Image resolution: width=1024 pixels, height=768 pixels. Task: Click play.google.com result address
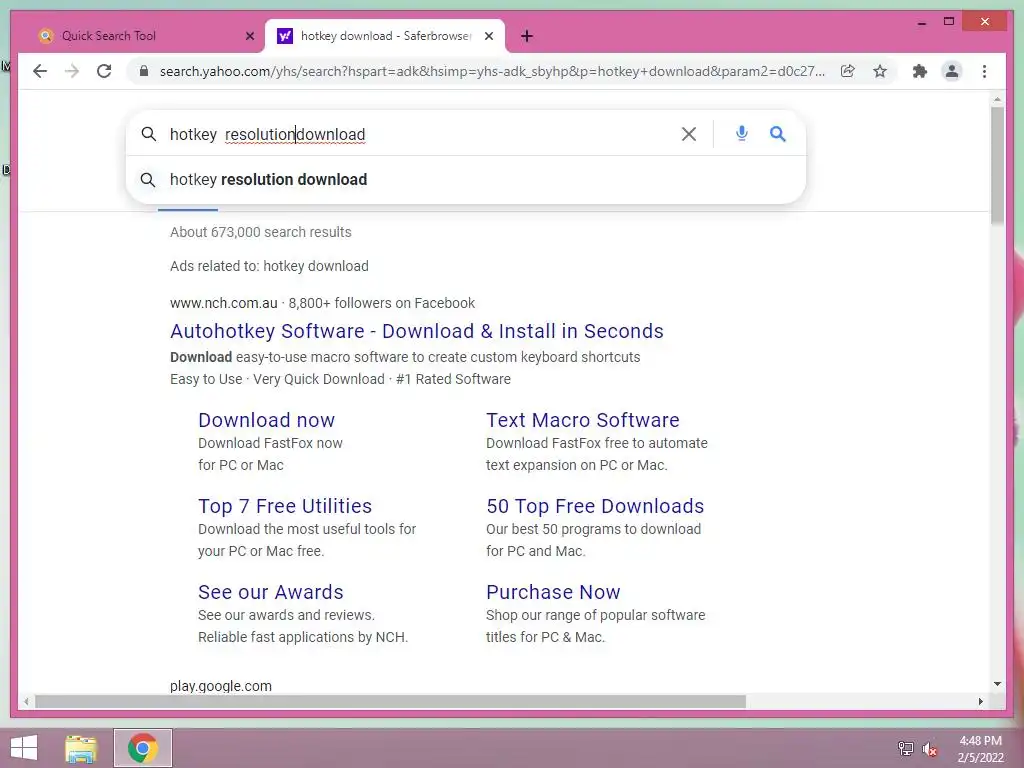[x=221, y=686]
